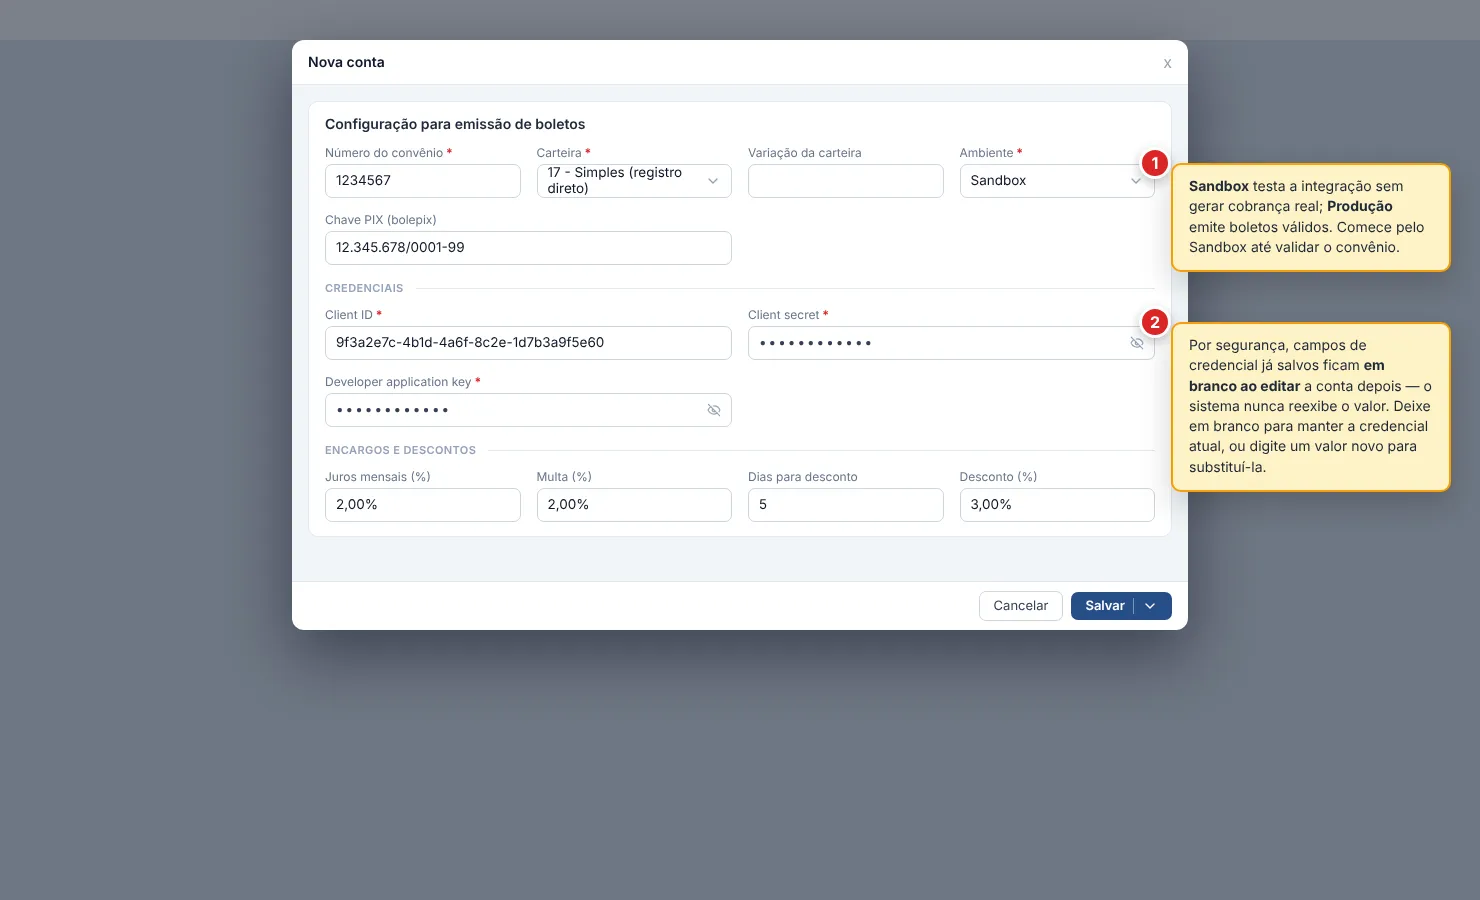Image resolution: width=1480 pixels, height=900 pixels.
Task: Click the empty Variação da carteira field
Action: (845, 181)
